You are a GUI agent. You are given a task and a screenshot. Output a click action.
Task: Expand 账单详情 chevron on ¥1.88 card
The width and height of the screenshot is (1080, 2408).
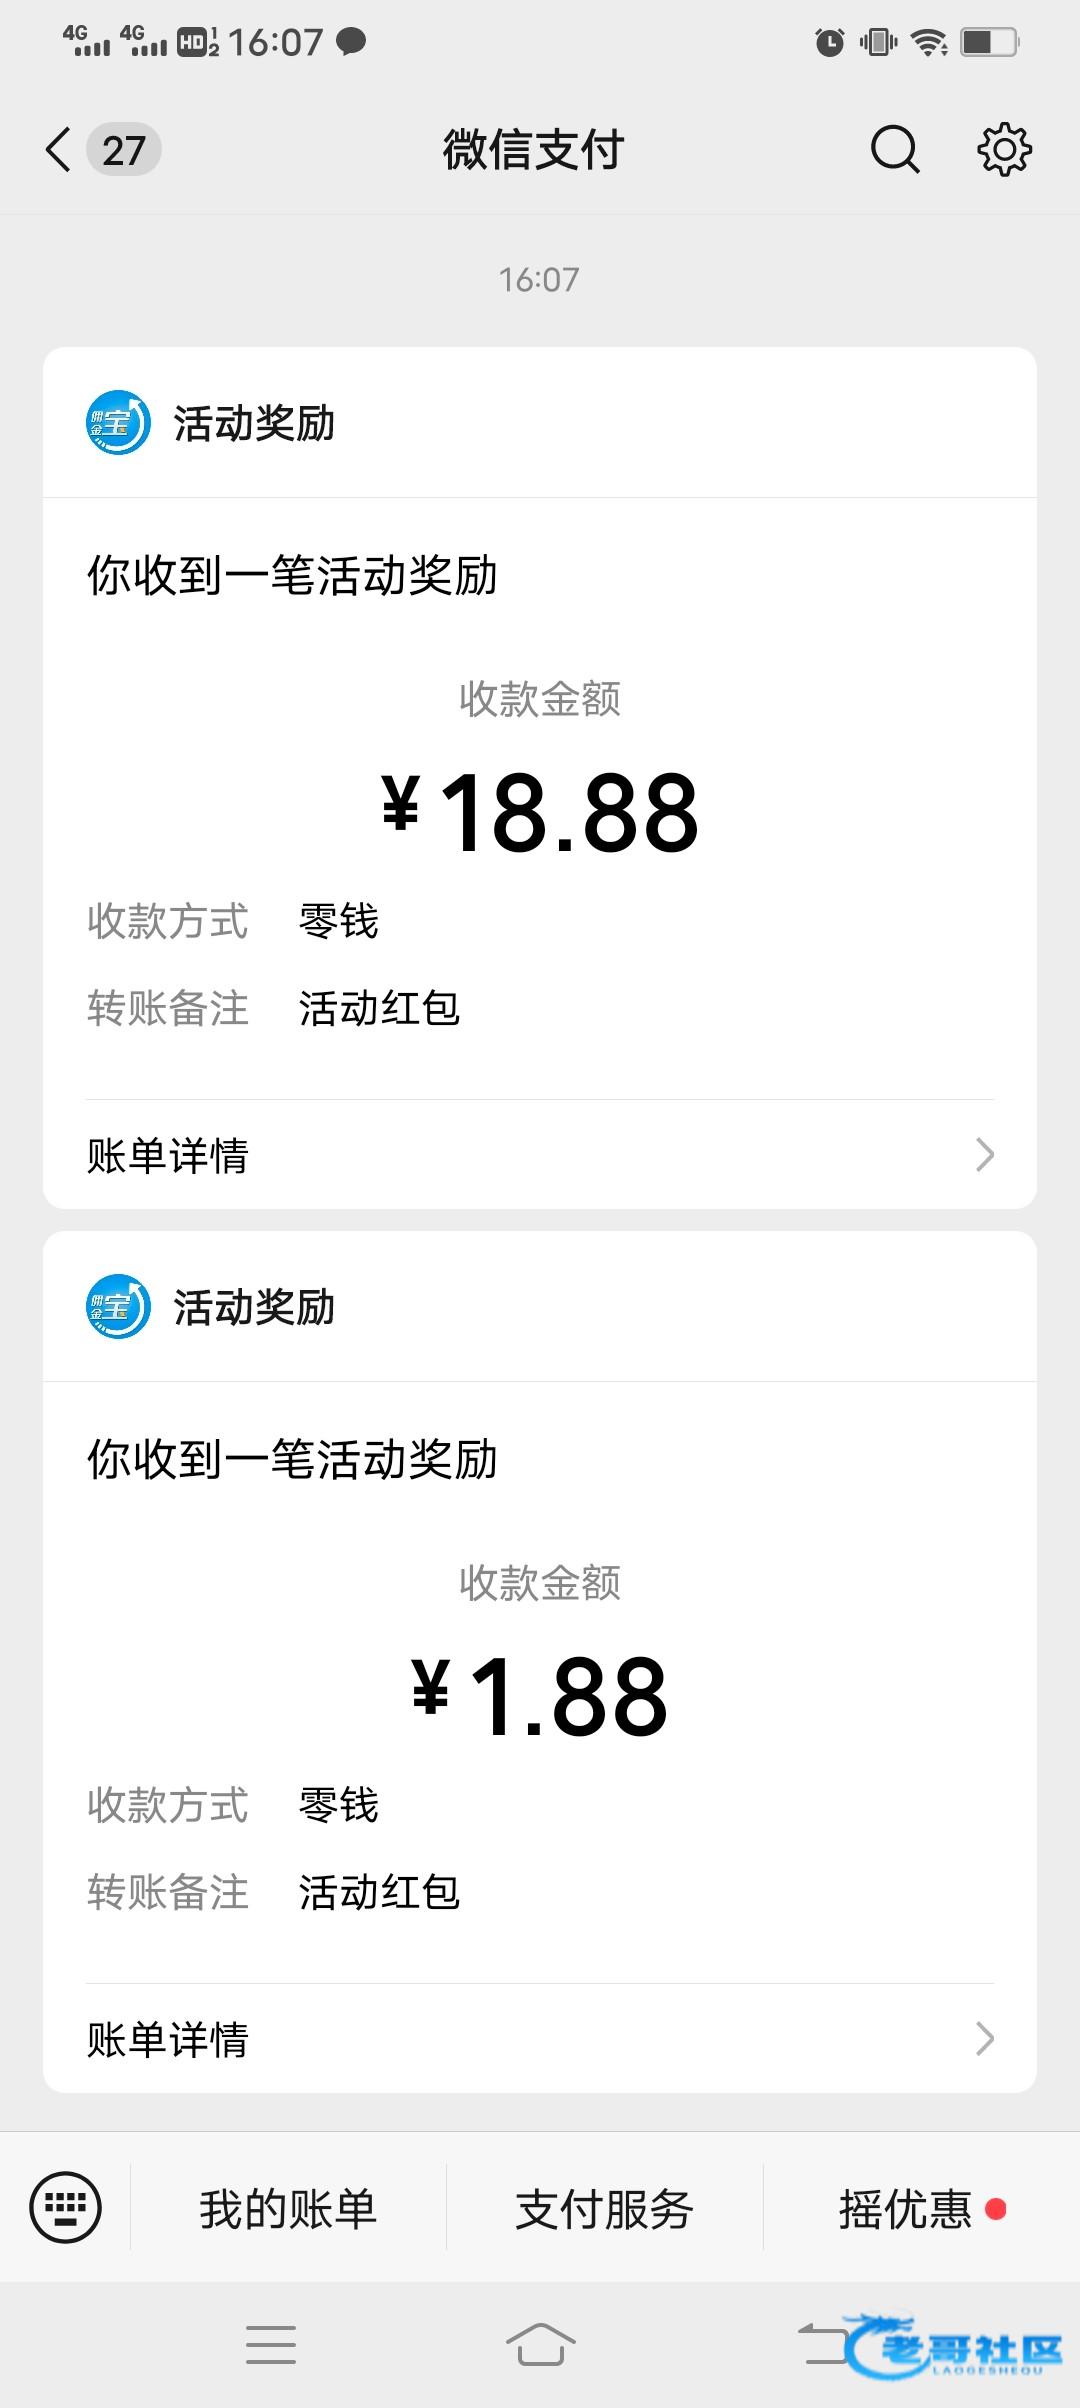(x=985, y=2039)
